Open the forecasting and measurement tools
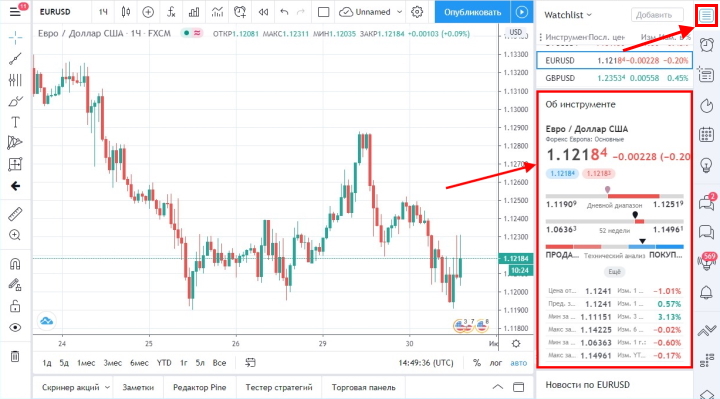This screenshot has height=399, width=720. coord(15,164)
